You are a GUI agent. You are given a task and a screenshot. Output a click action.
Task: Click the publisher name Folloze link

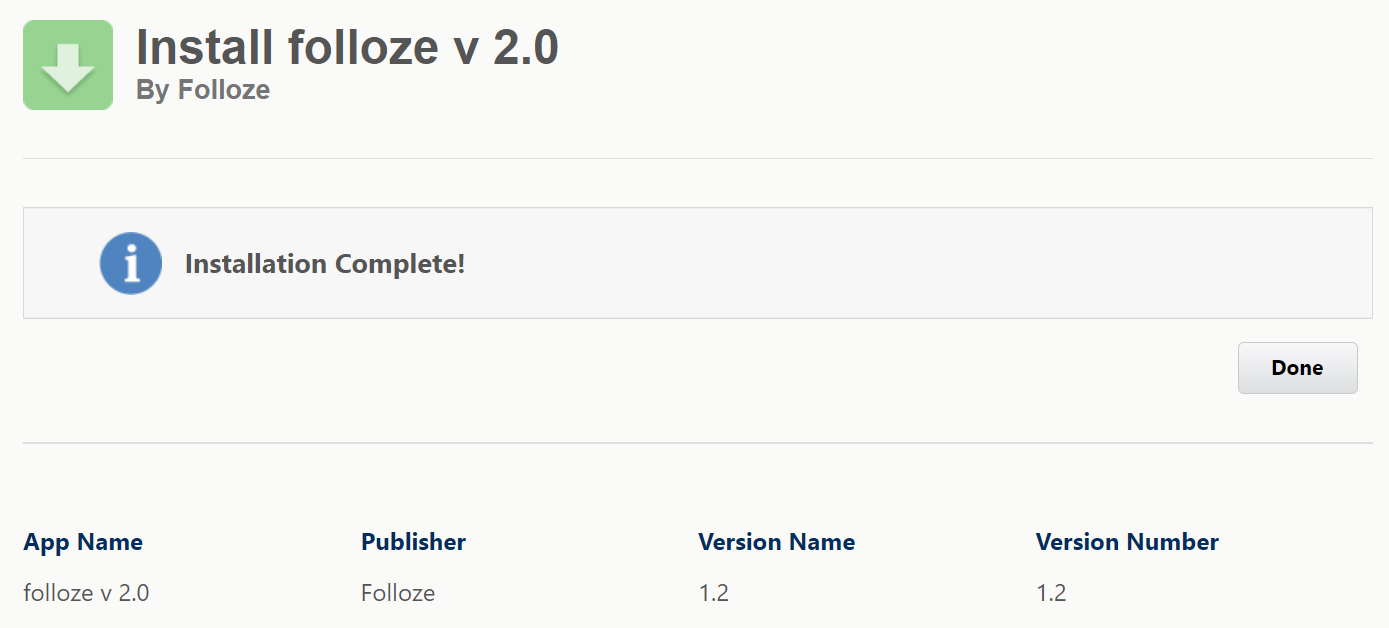397,592
